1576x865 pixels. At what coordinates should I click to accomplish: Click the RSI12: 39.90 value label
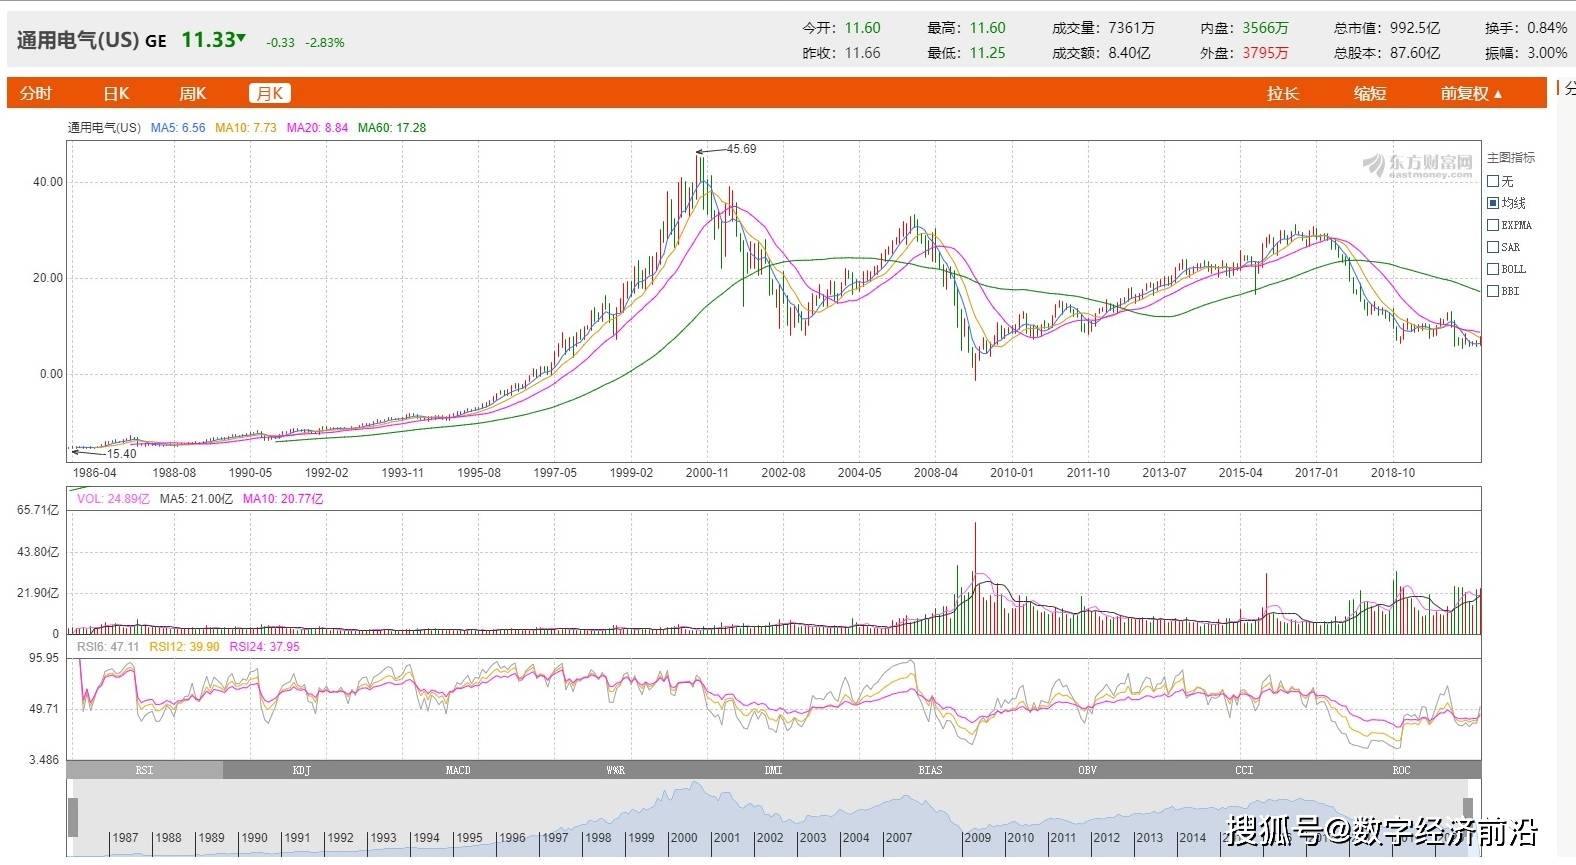click(184, 647)
